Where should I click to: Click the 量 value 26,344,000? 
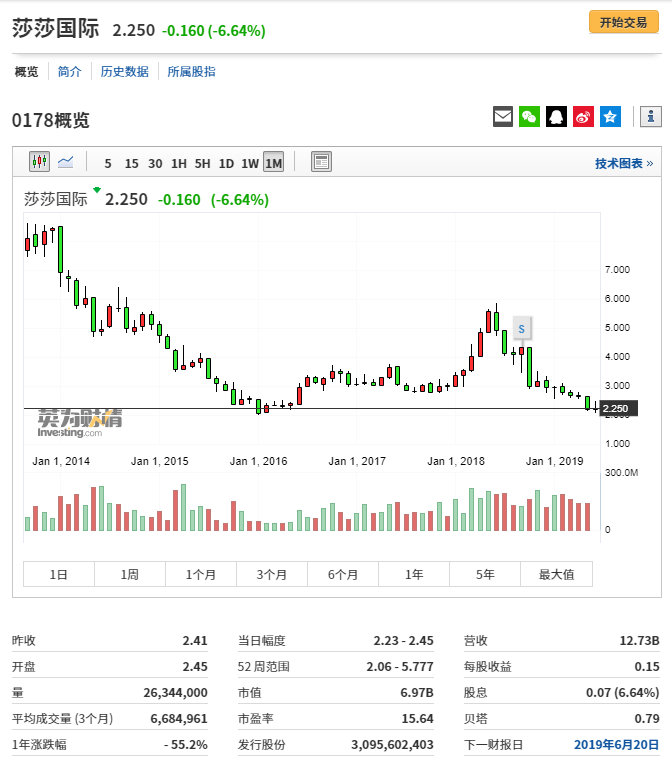(x=176, y=693)
